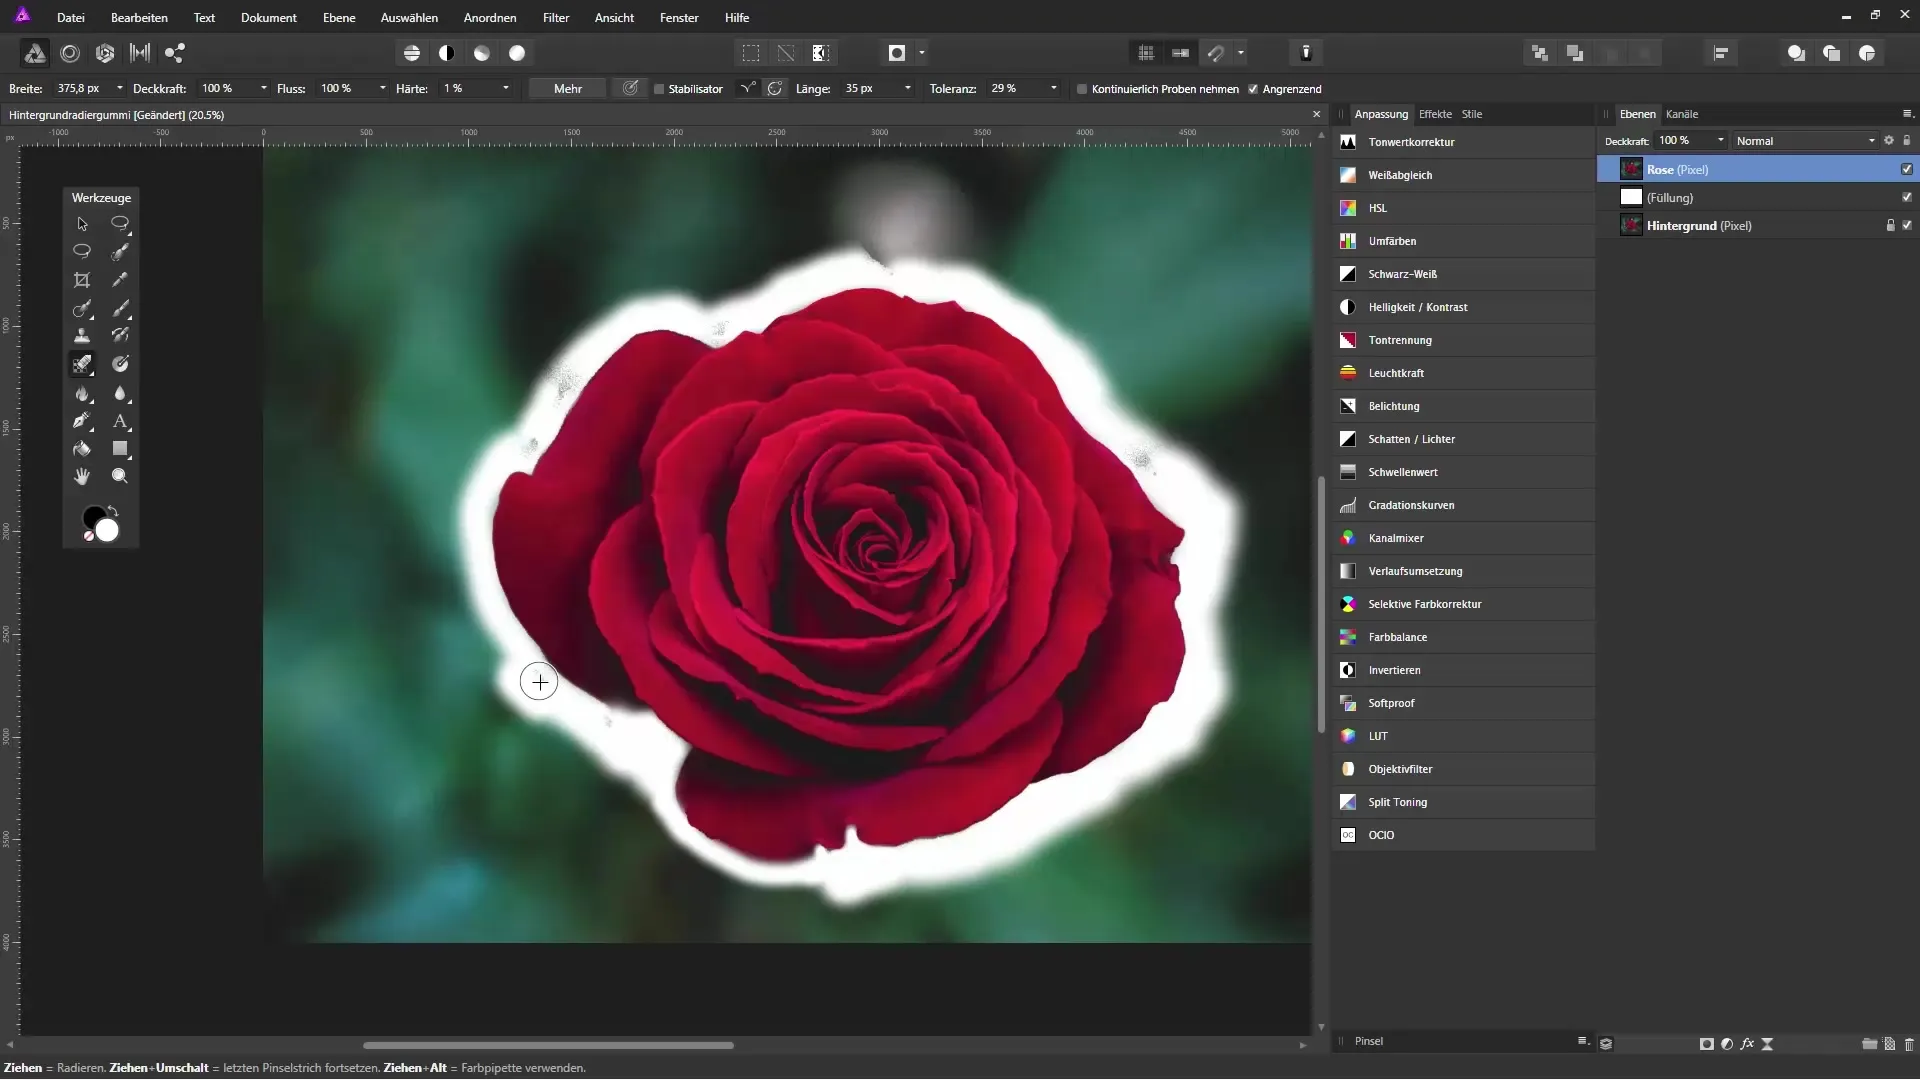Select the Pen tool

pyautogui.click(x=82, y=421)
